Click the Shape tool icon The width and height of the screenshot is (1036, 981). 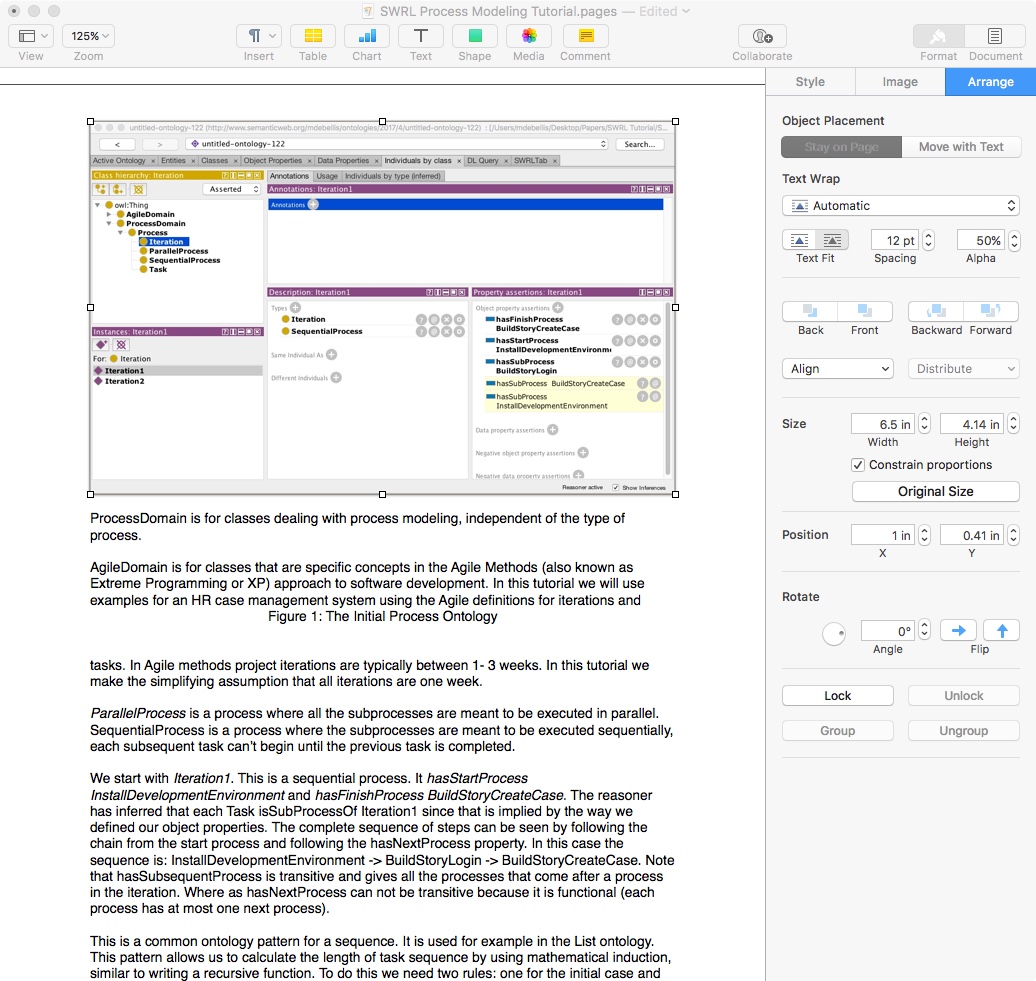[x=474, y=36]
